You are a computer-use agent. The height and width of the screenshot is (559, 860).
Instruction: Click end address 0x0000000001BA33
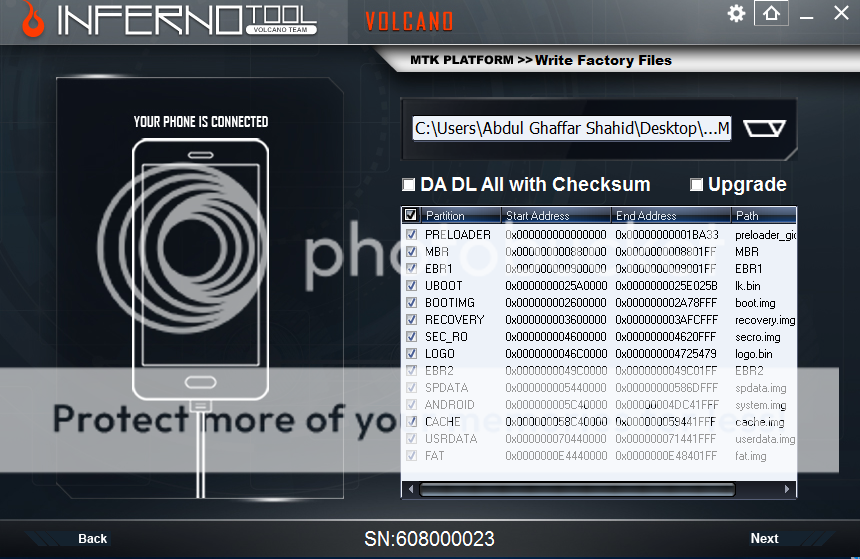tap(667, 235)
